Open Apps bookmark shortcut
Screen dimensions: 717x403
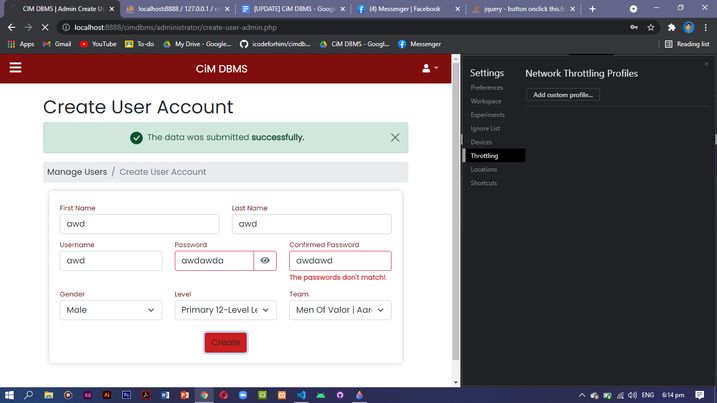click(21, 44)
